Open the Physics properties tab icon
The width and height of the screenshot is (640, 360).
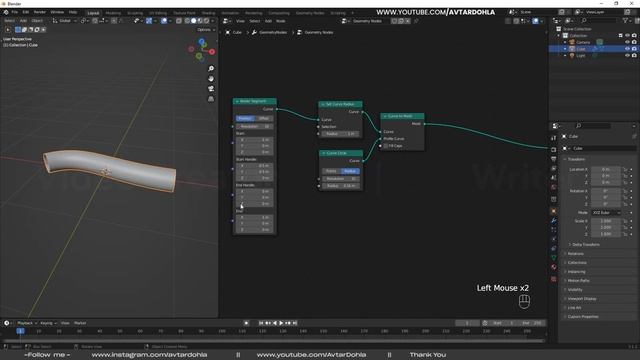[553, 240]
